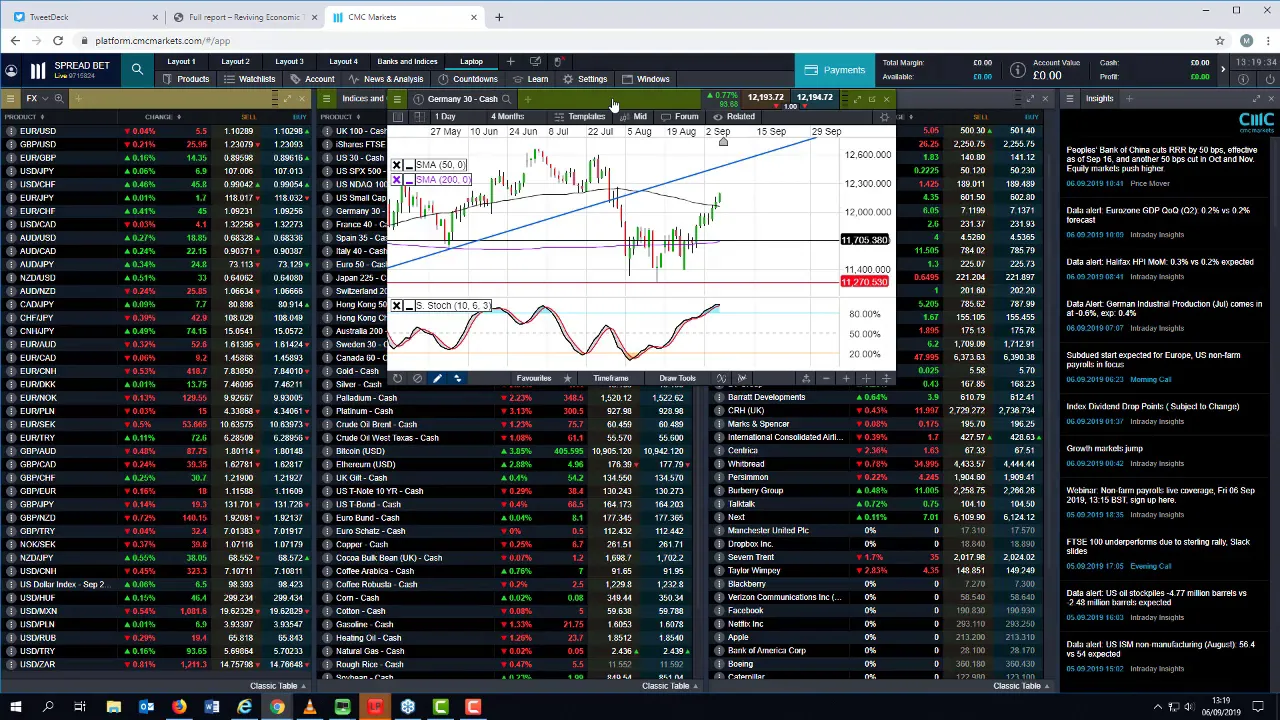Open the Watchlists menu

point(249,79)
